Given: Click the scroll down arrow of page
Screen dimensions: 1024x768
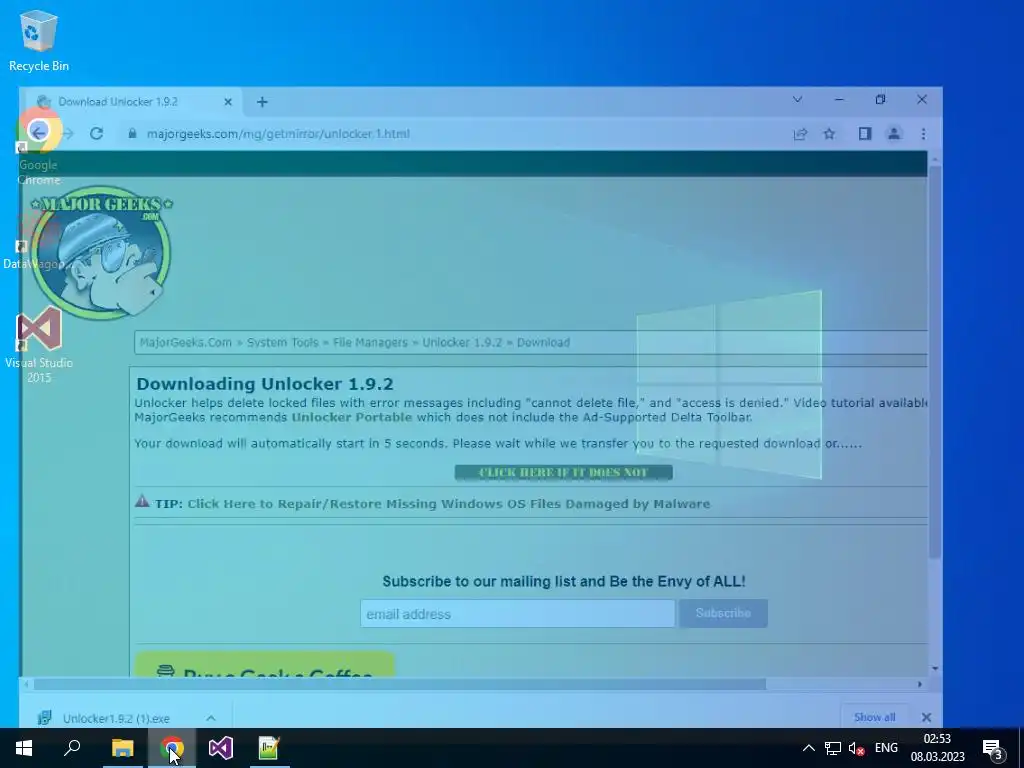Looking at the screenshot, I should [935, 668].
